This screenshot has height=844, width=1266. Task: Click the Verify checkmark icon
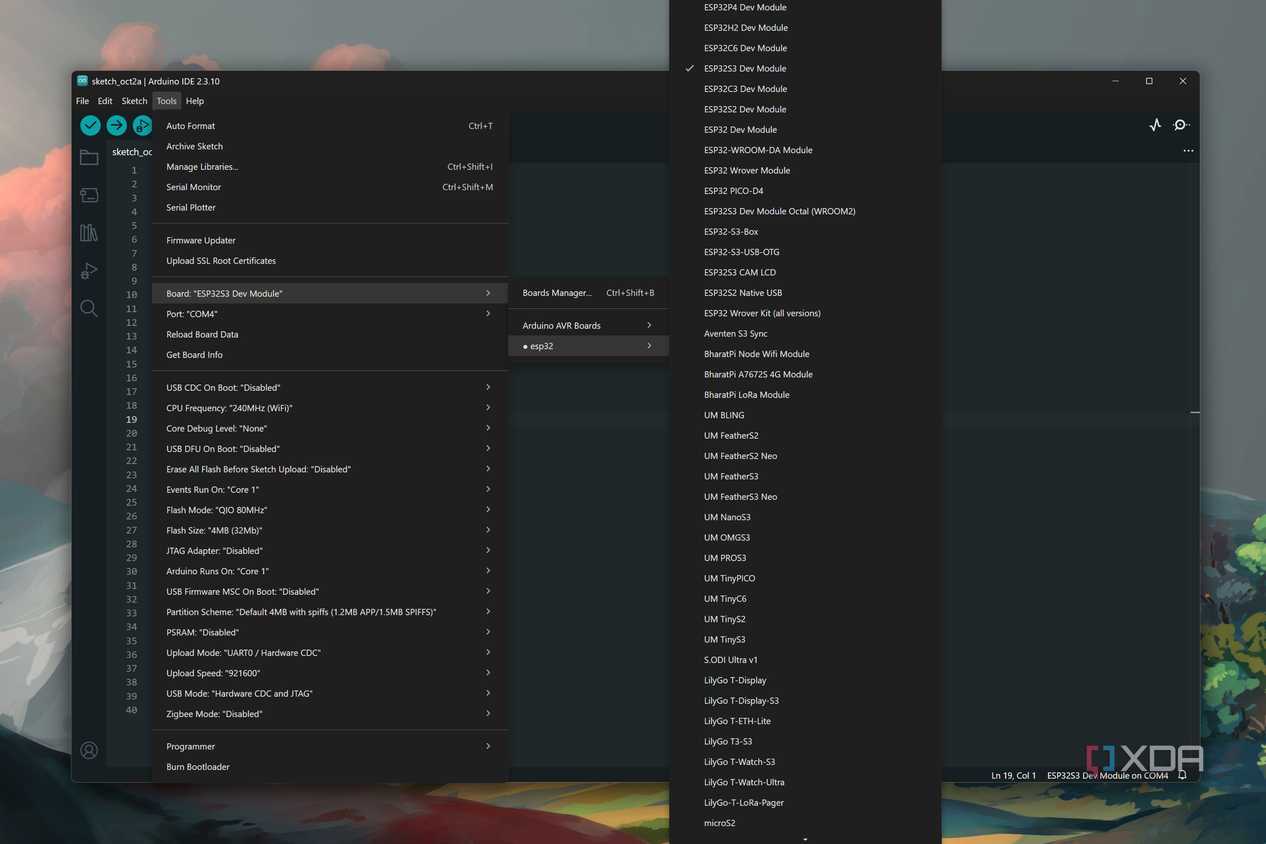90,125
